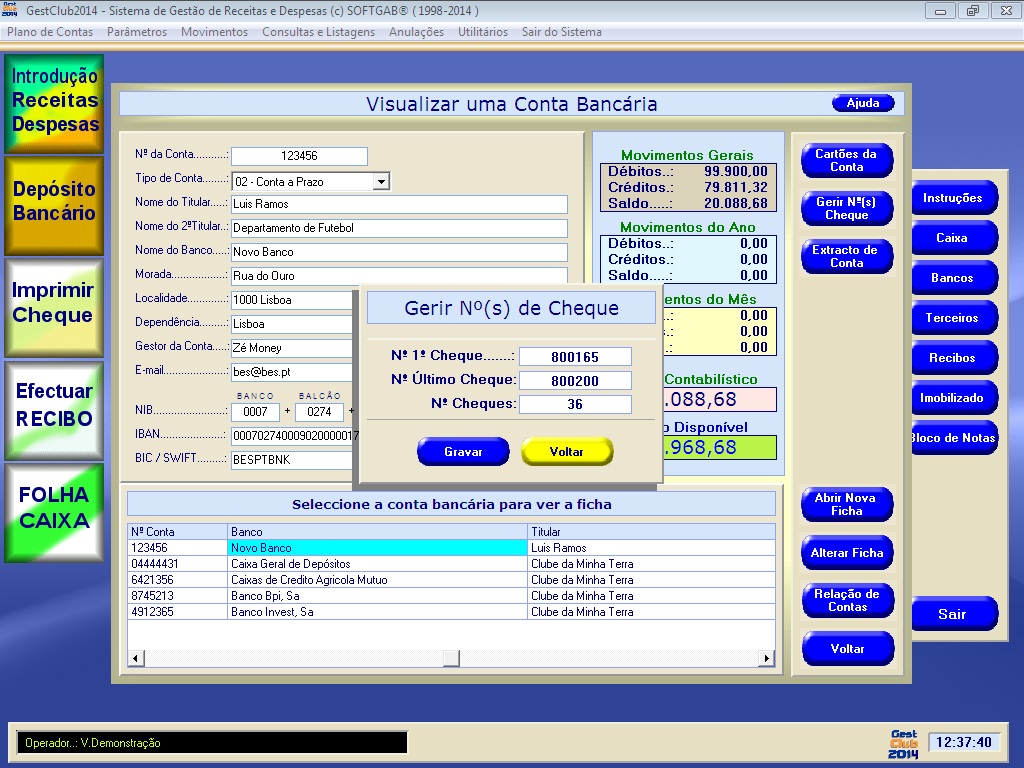Viewport: 1024px width, 768px height.
Task: Open the Movimentos menu
Action: (214, 32)
